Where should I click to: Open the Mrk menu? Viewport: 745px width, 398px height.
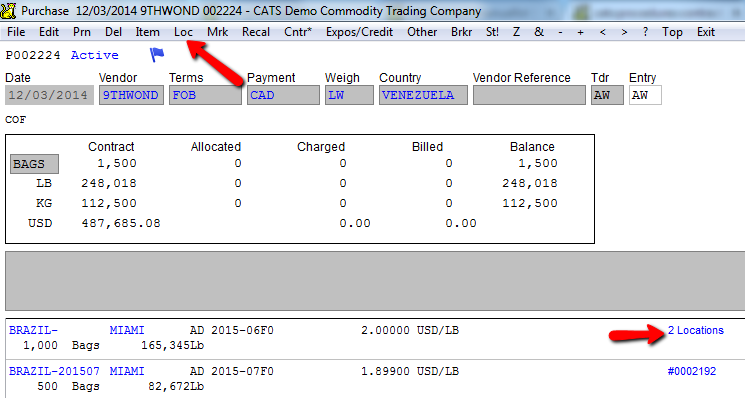point(218,32)
